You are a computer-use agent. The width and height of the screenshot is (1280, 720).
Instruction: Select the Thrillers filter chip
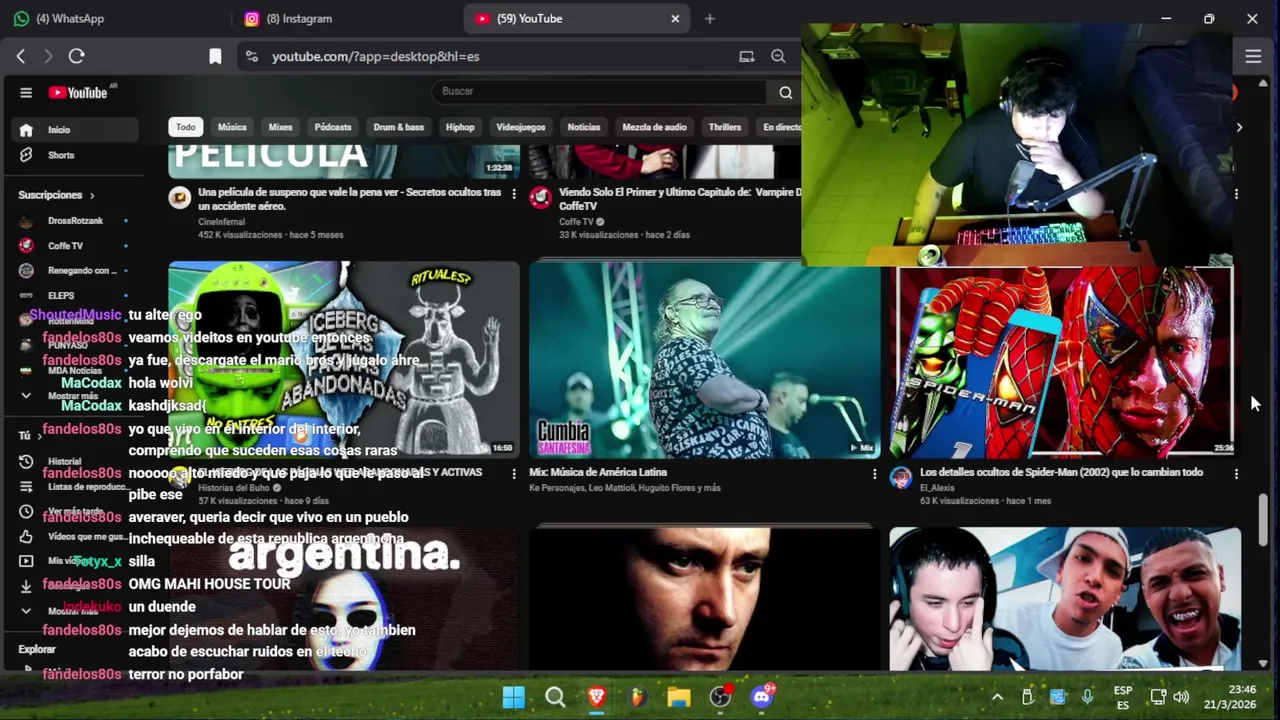point(725,127)
